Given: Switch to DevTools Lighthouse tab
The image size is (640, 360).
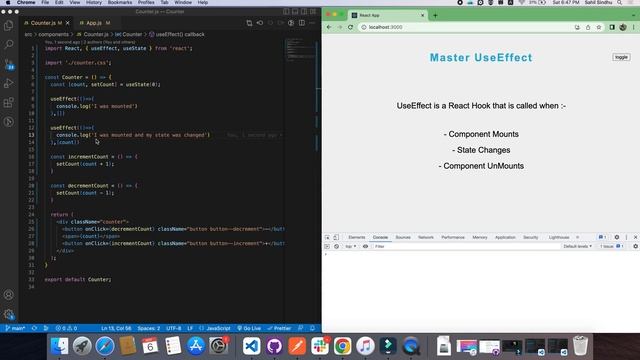Looking at the screenshot, I should [x=559, y=237].
